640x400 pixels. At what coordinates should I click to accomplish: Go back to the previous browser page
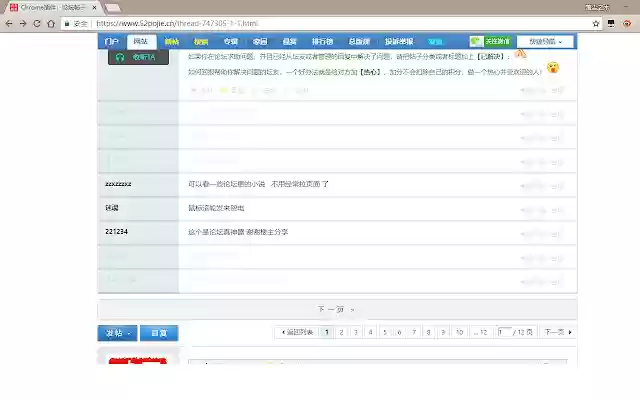[x=9, y=24]
